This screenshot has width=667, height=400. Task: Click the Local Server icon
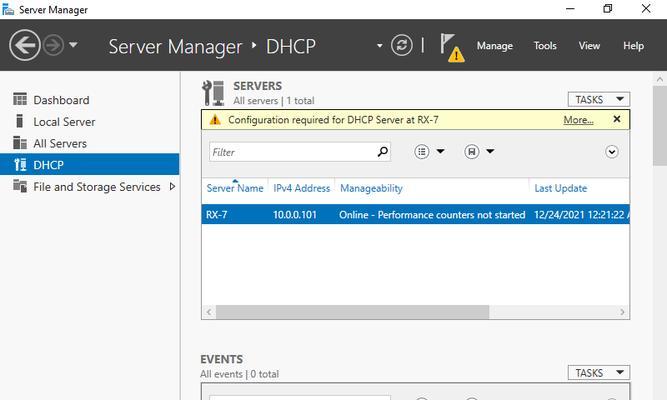(19, 121)
